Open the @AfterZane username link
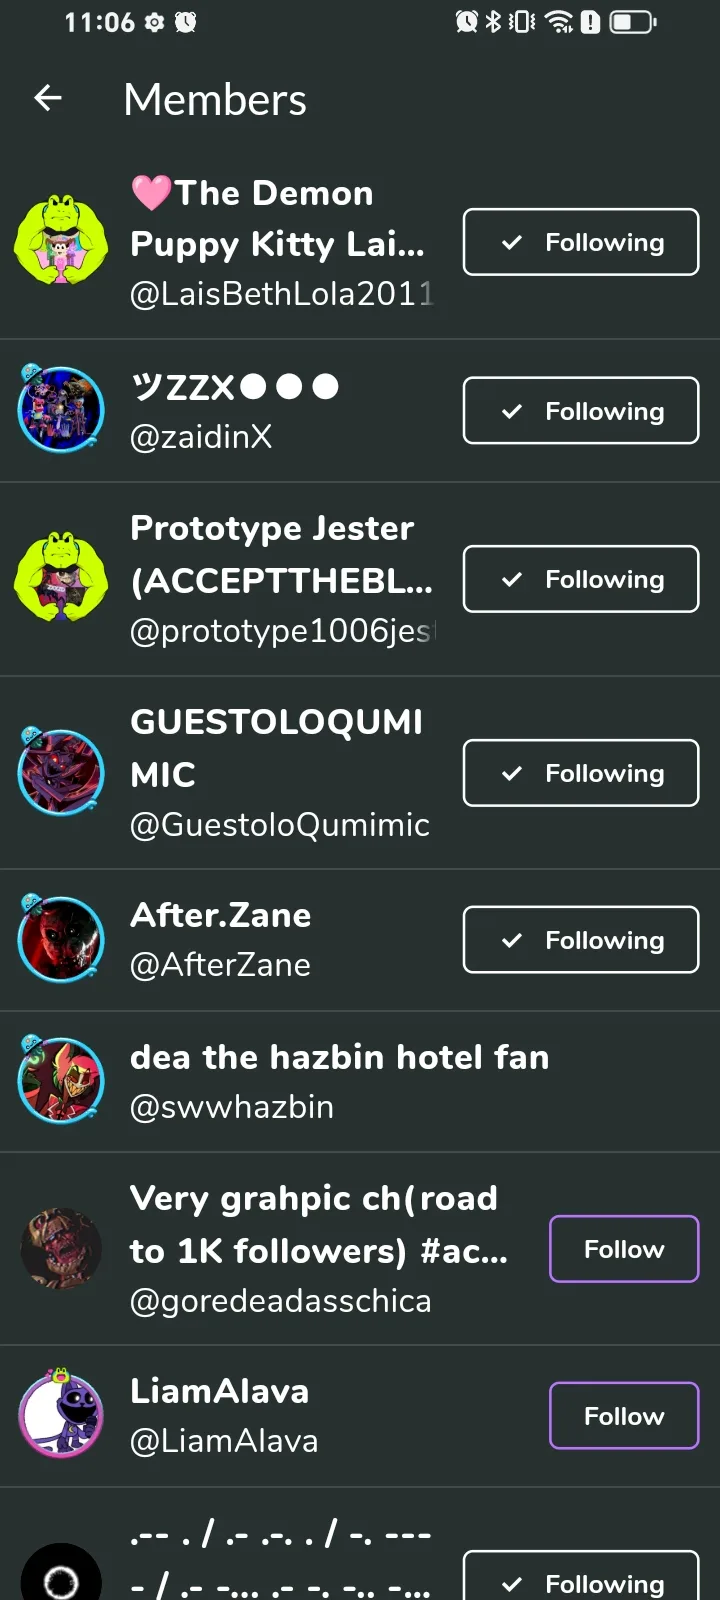 coord(221,965)
